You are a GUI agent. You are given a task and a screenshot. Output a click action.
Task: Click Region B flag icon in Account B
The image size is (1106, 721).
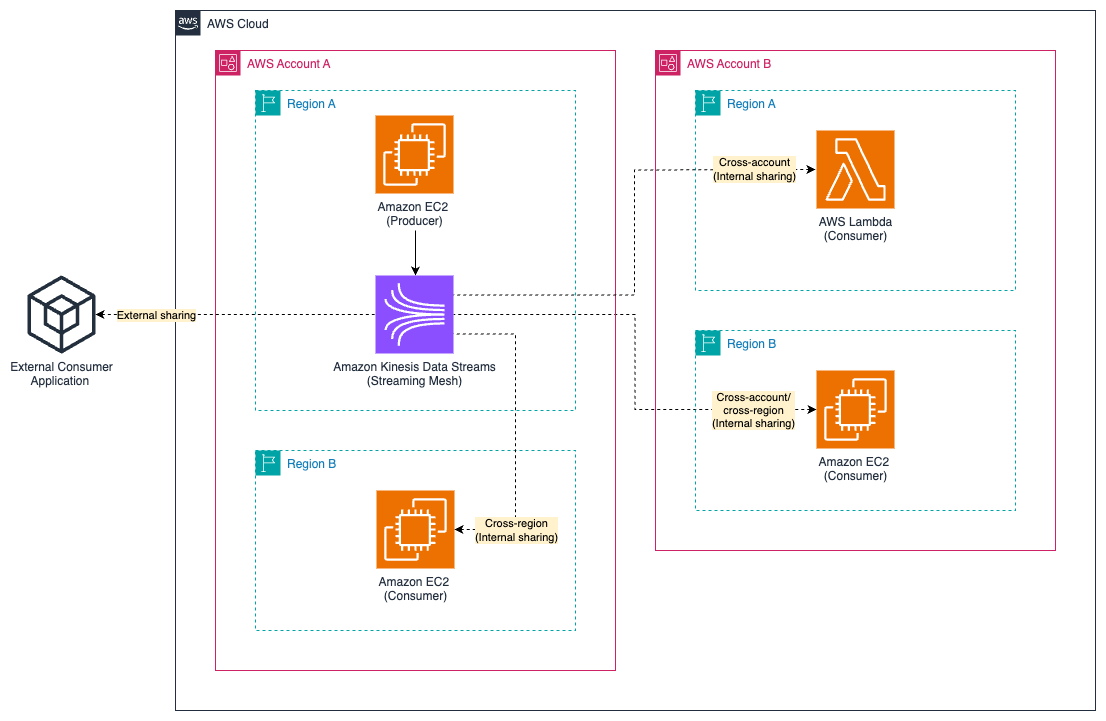click(708, 343)
